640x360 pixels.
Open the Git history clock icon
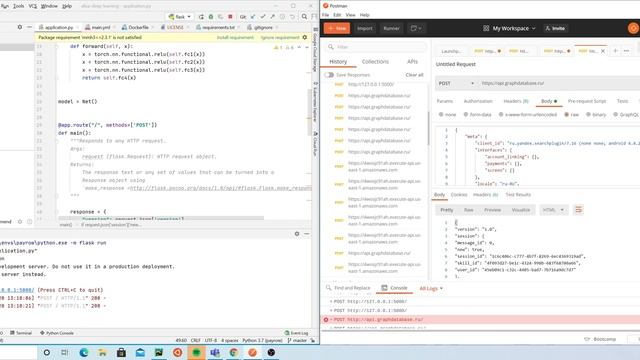[x=282, y=17]
